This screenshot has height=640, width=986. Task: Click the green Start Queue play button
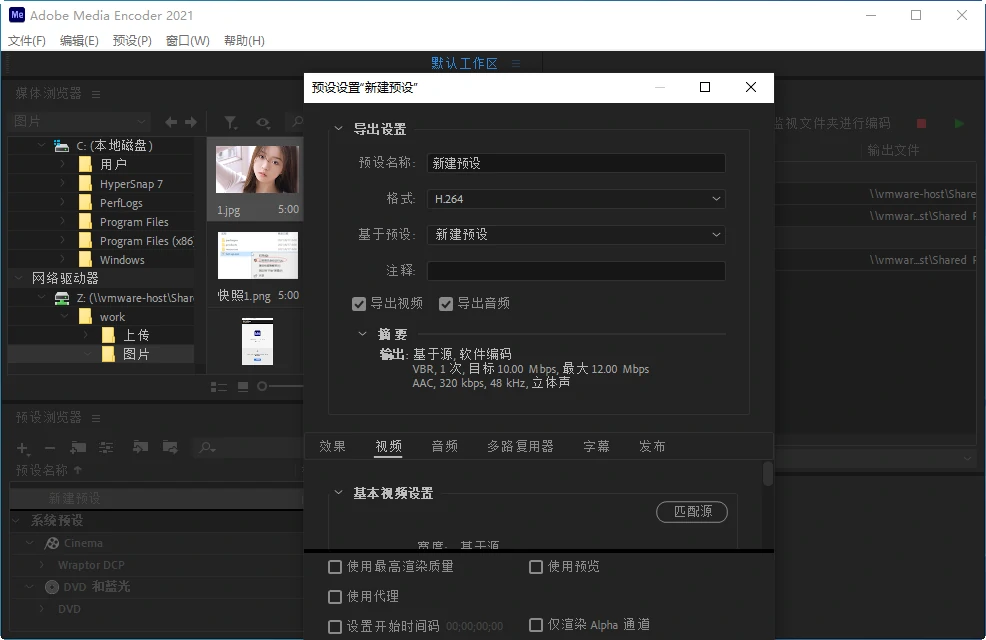(x=959, y=123)
